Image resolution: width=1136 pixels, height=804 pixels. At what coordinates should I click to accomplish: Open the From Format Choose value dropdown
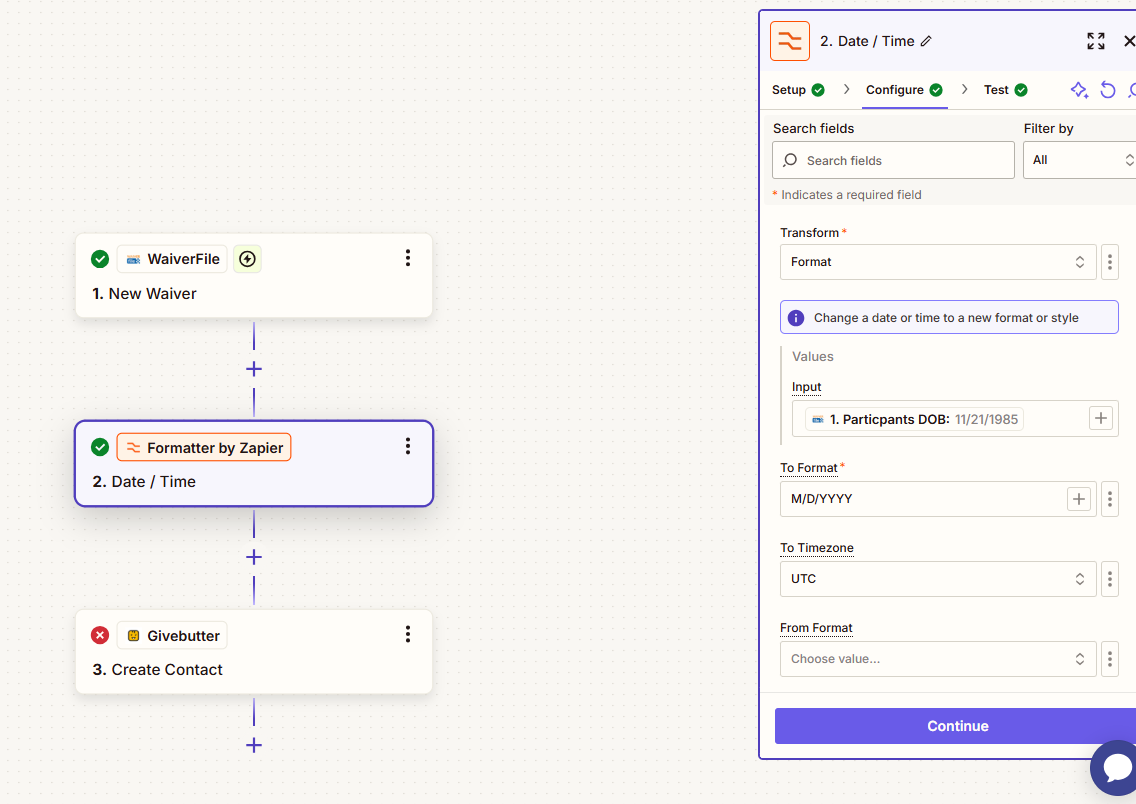[x=937, y=658]
